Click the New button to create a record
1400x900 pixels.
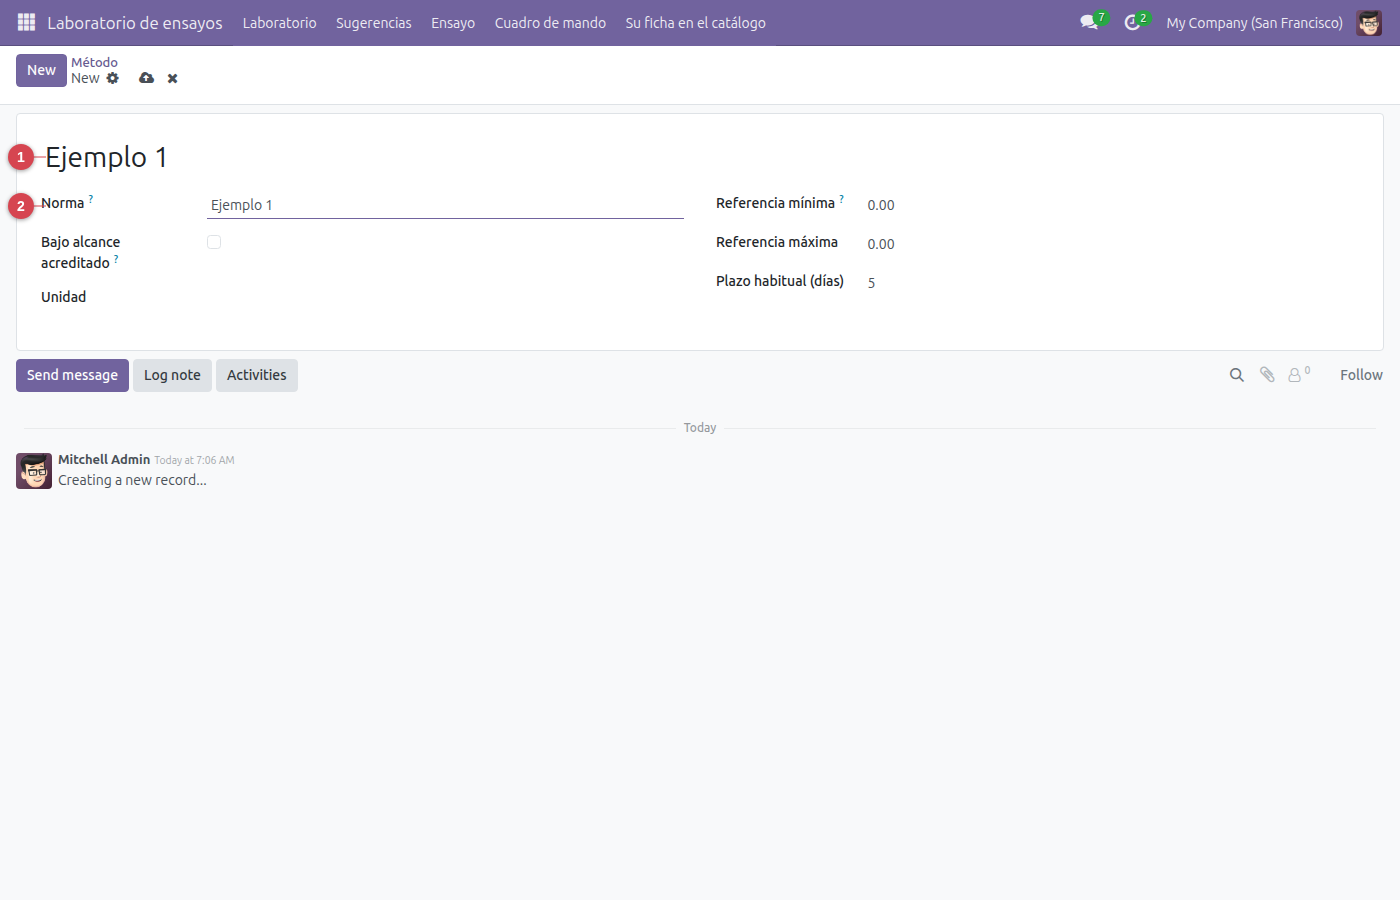(x=41, y=70)
